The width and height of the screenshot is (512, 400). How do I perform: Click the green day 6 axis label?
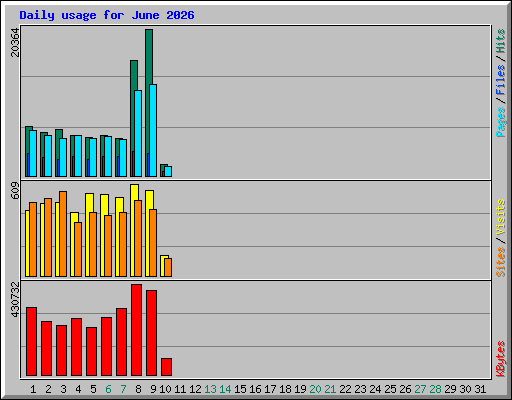108,389
